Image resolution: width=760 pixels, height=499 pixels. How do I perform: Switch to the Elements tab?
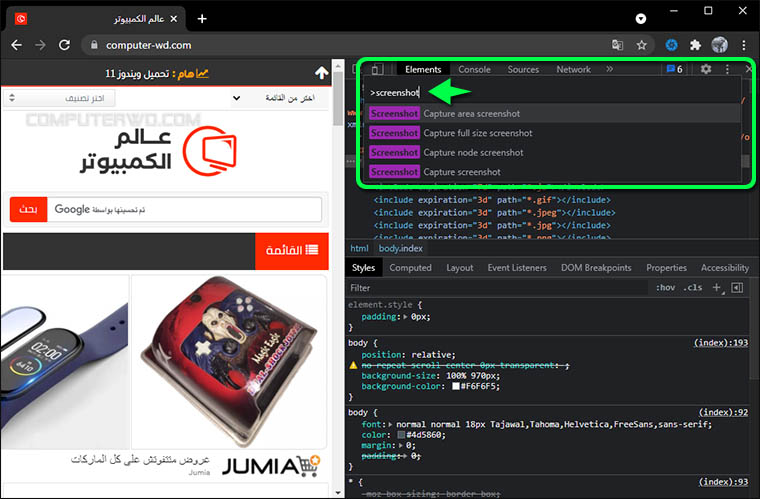(x=423, y=69)
